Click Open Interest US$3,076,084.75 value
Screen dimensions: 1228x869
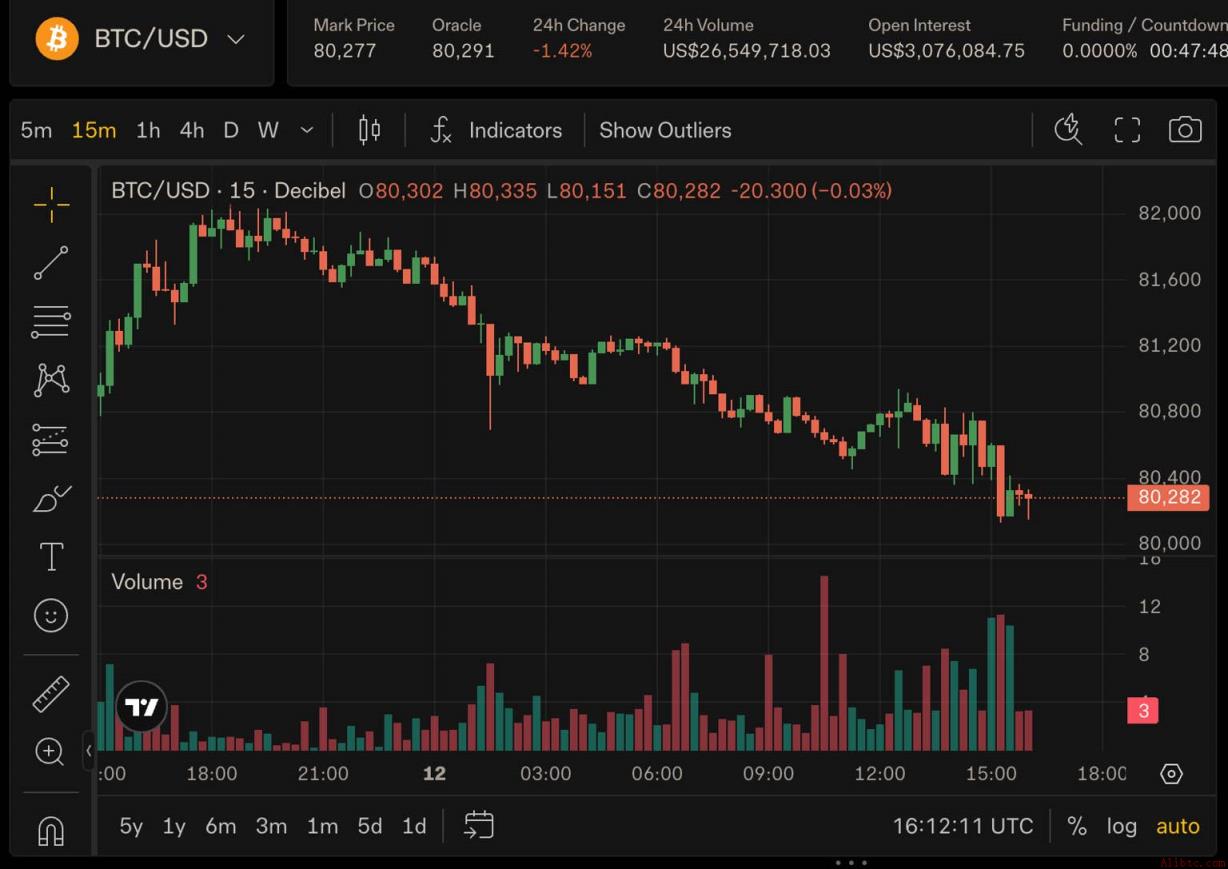point(946,51)
